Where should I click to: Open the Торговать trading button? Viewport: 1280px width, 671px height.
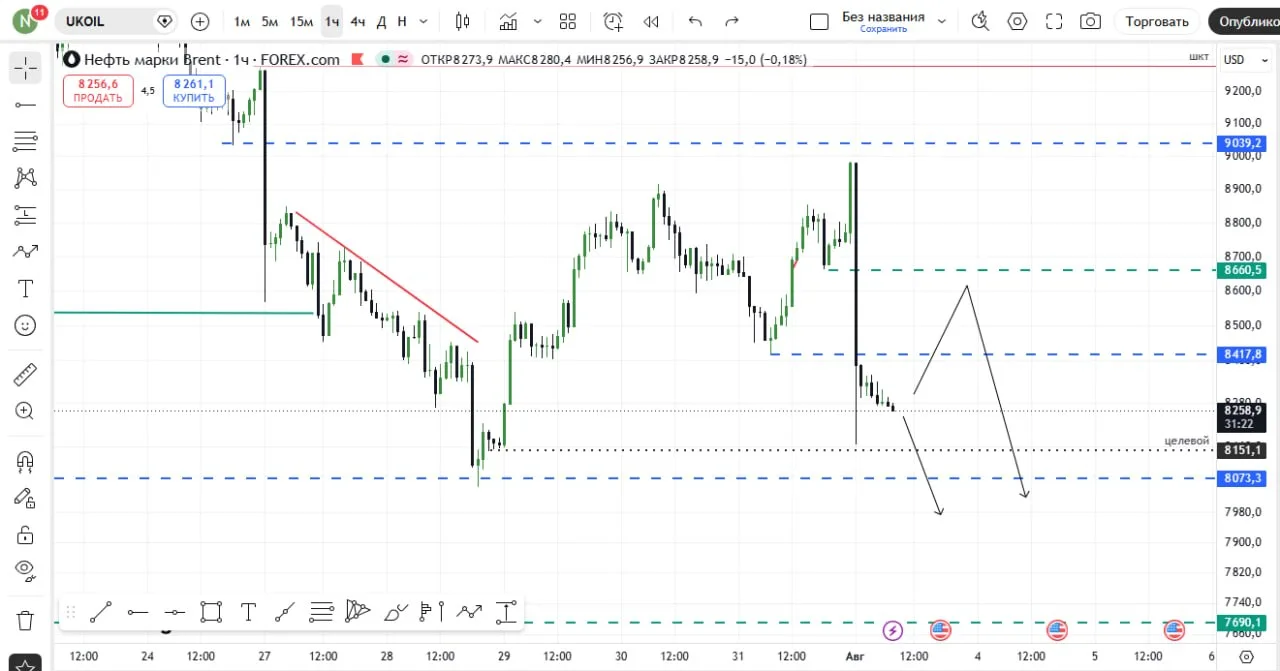[1157, 21]
